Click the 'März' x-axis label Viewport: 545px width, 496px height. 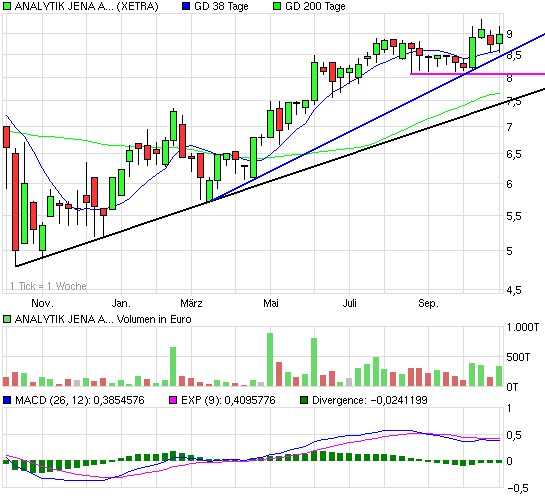coord(191,303)
